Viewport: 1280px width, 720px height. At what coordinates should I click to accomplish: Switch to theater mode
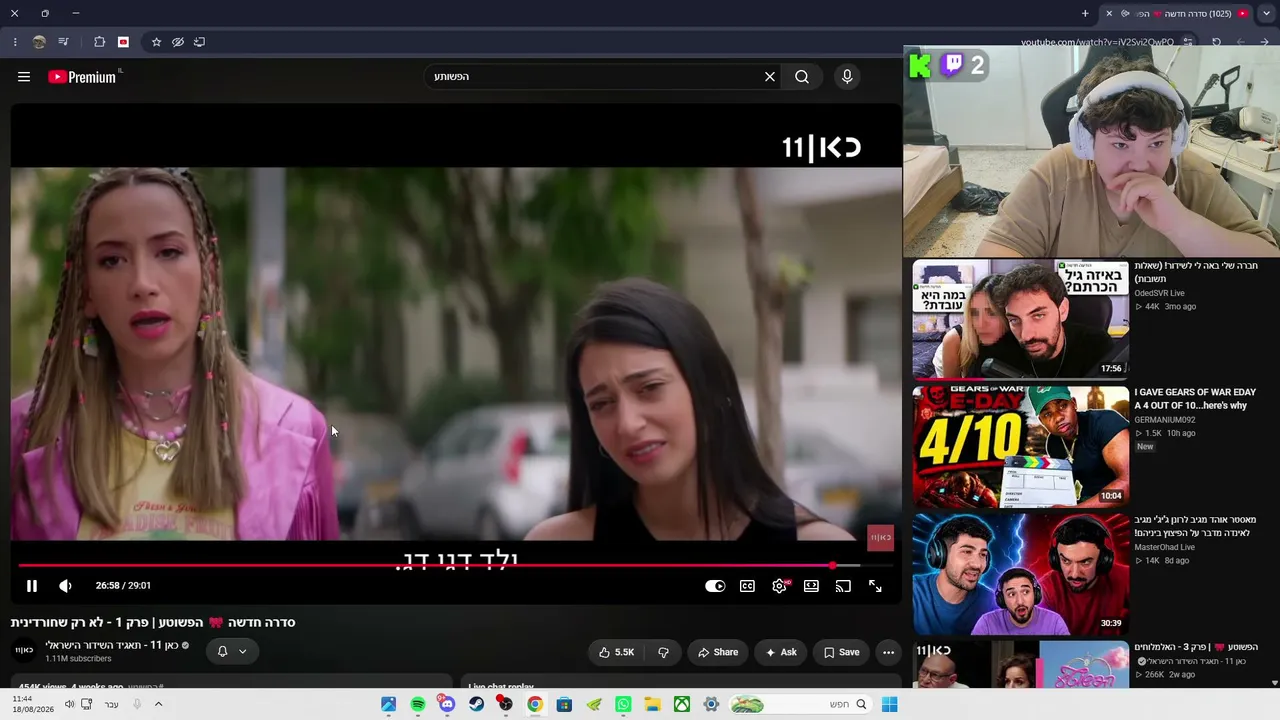[x=811, y=586]
